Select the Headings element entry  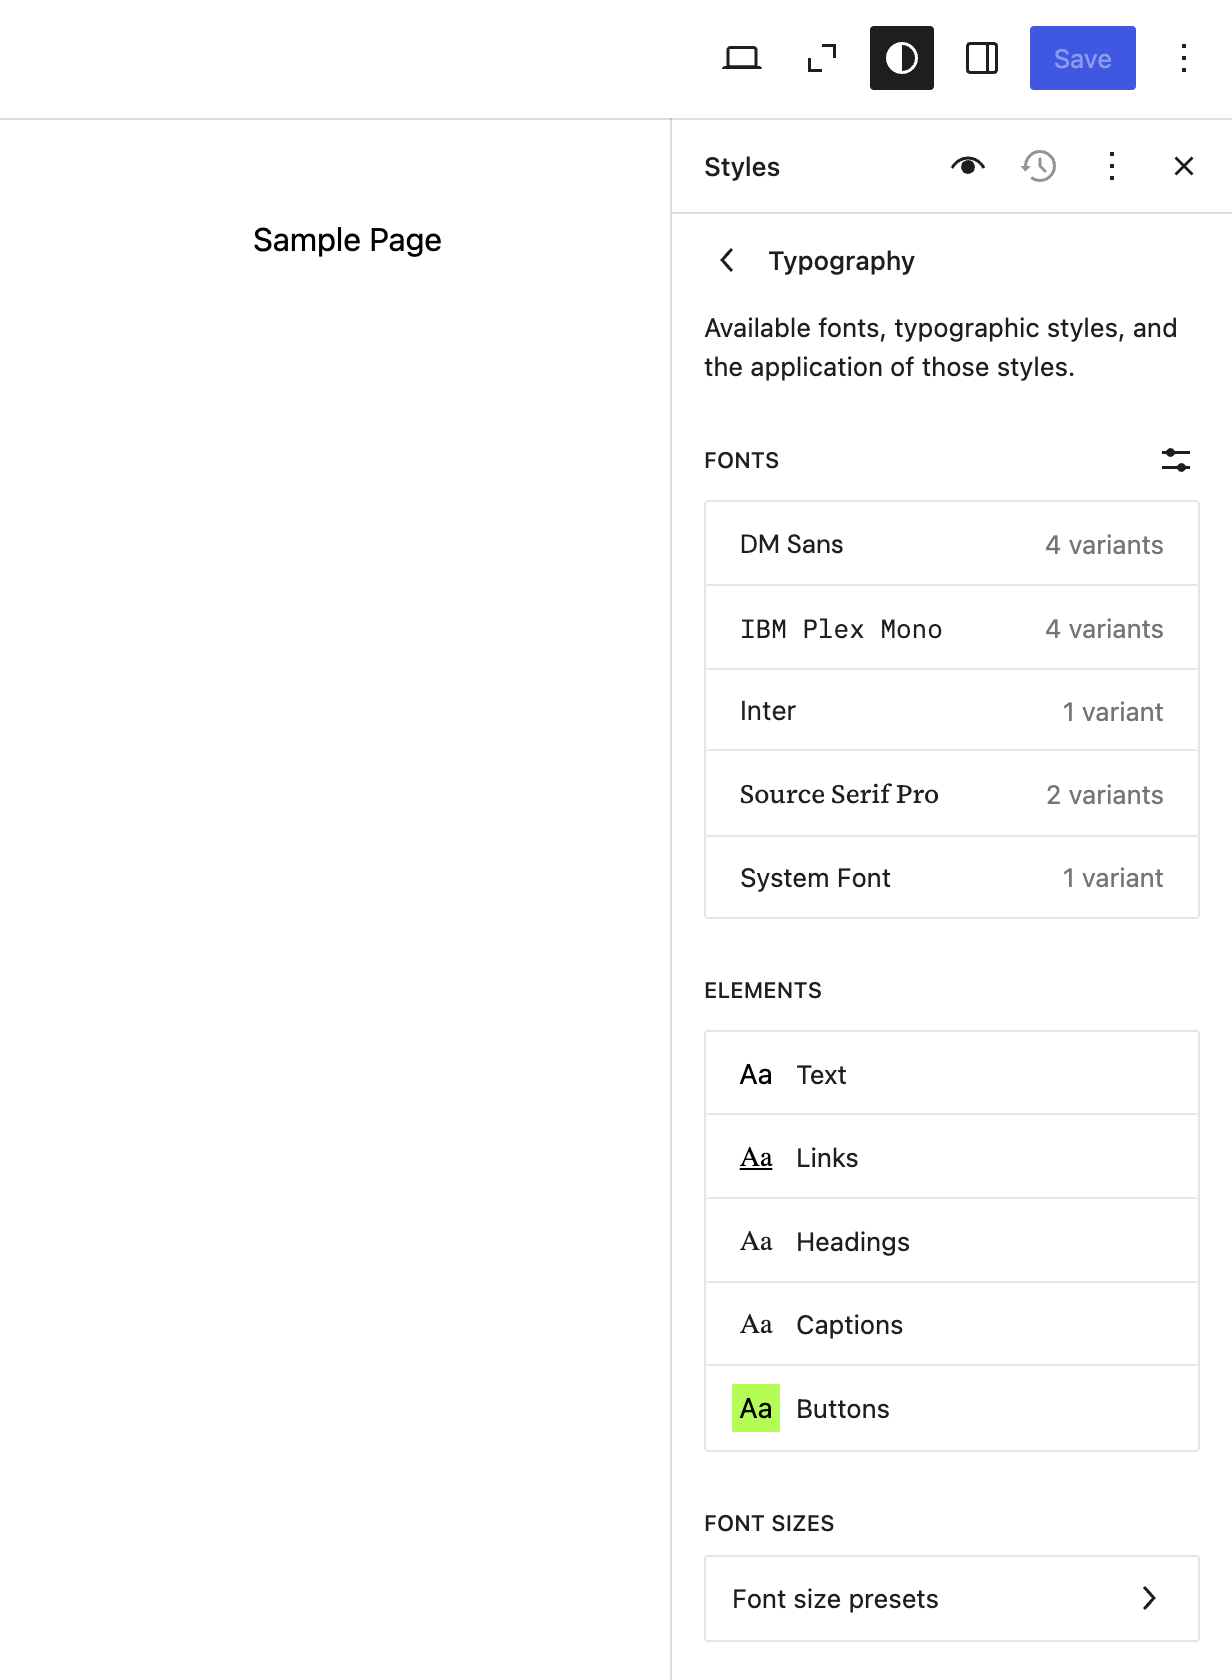950,1241
